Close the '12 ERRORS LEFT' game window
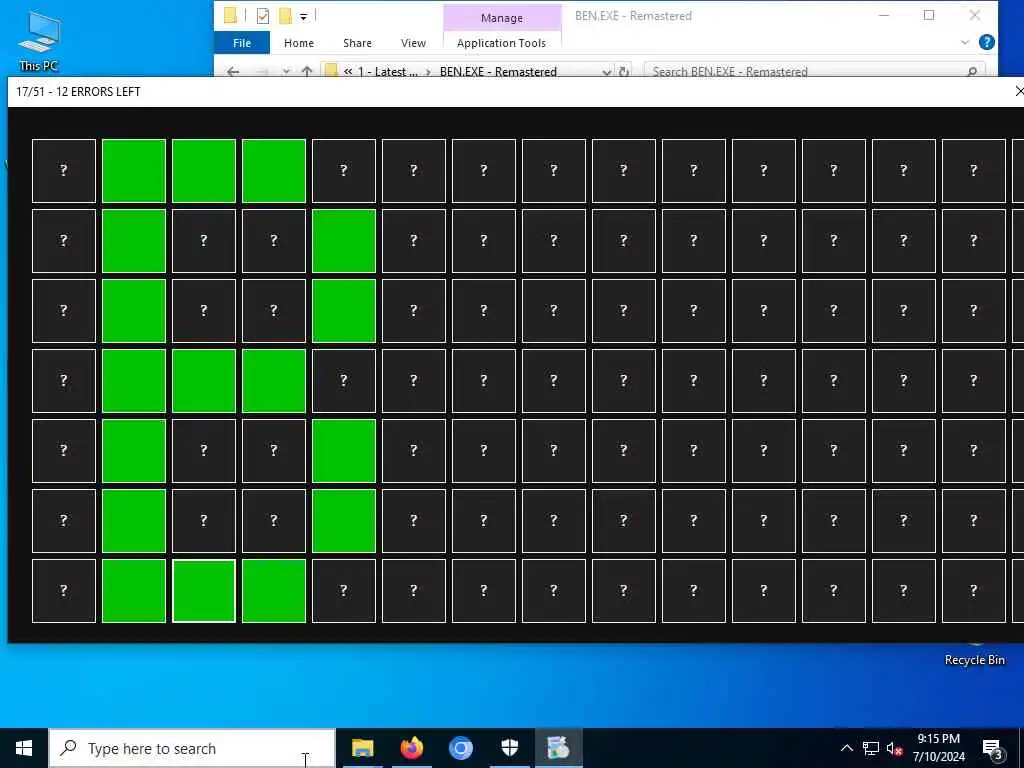This screenshot has height=768, width=1024. coord(1019,91)
